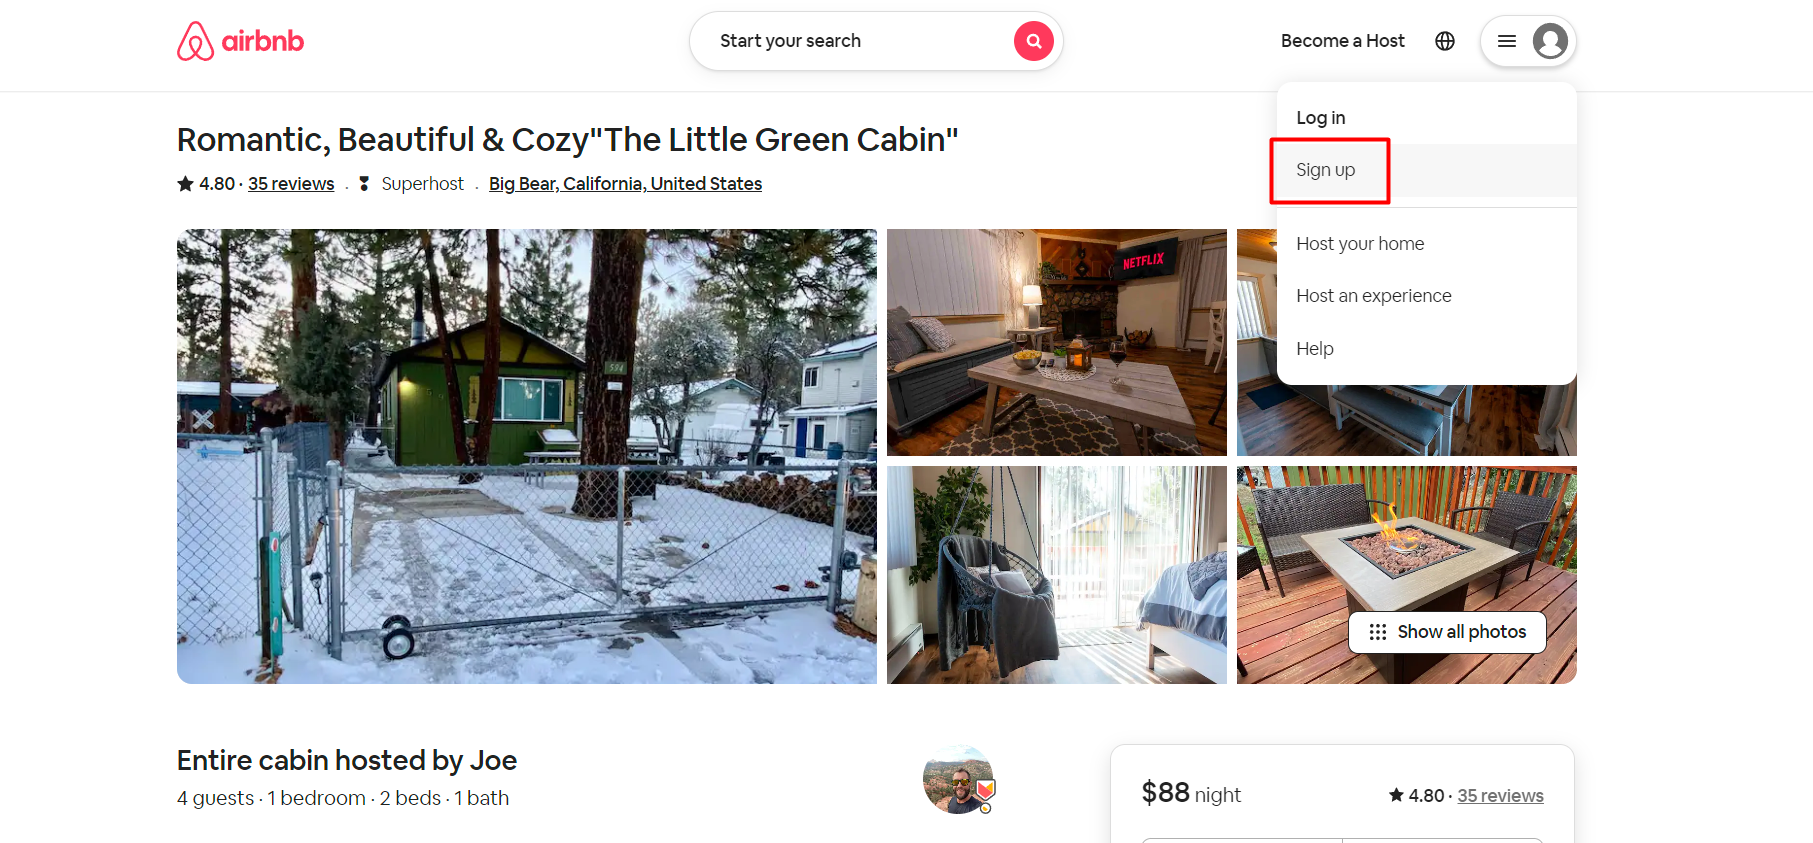
Task: Click the grid icon on Show all photos
Action: 1377,632
